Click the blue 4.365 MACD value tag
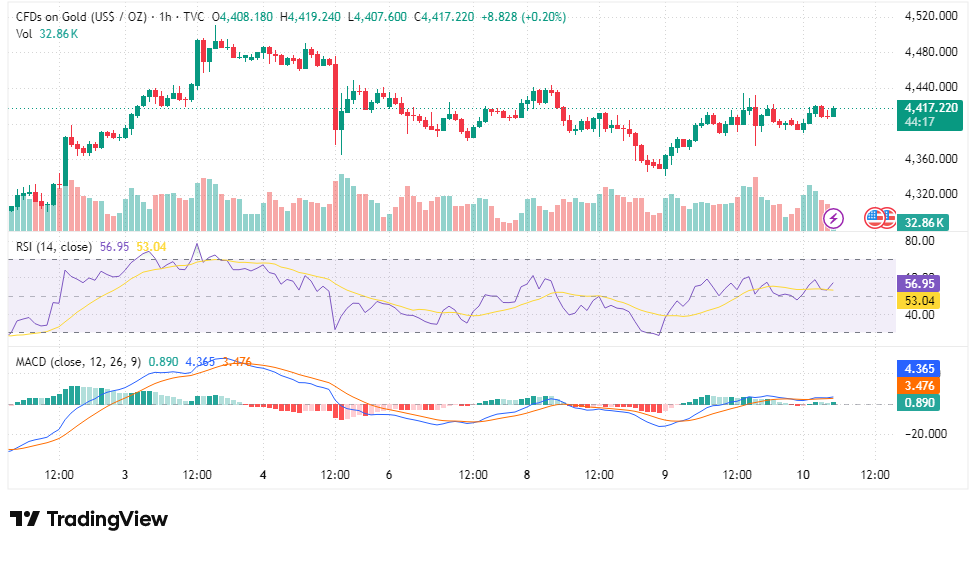This screenshot has width=980, height=574. 918,369
